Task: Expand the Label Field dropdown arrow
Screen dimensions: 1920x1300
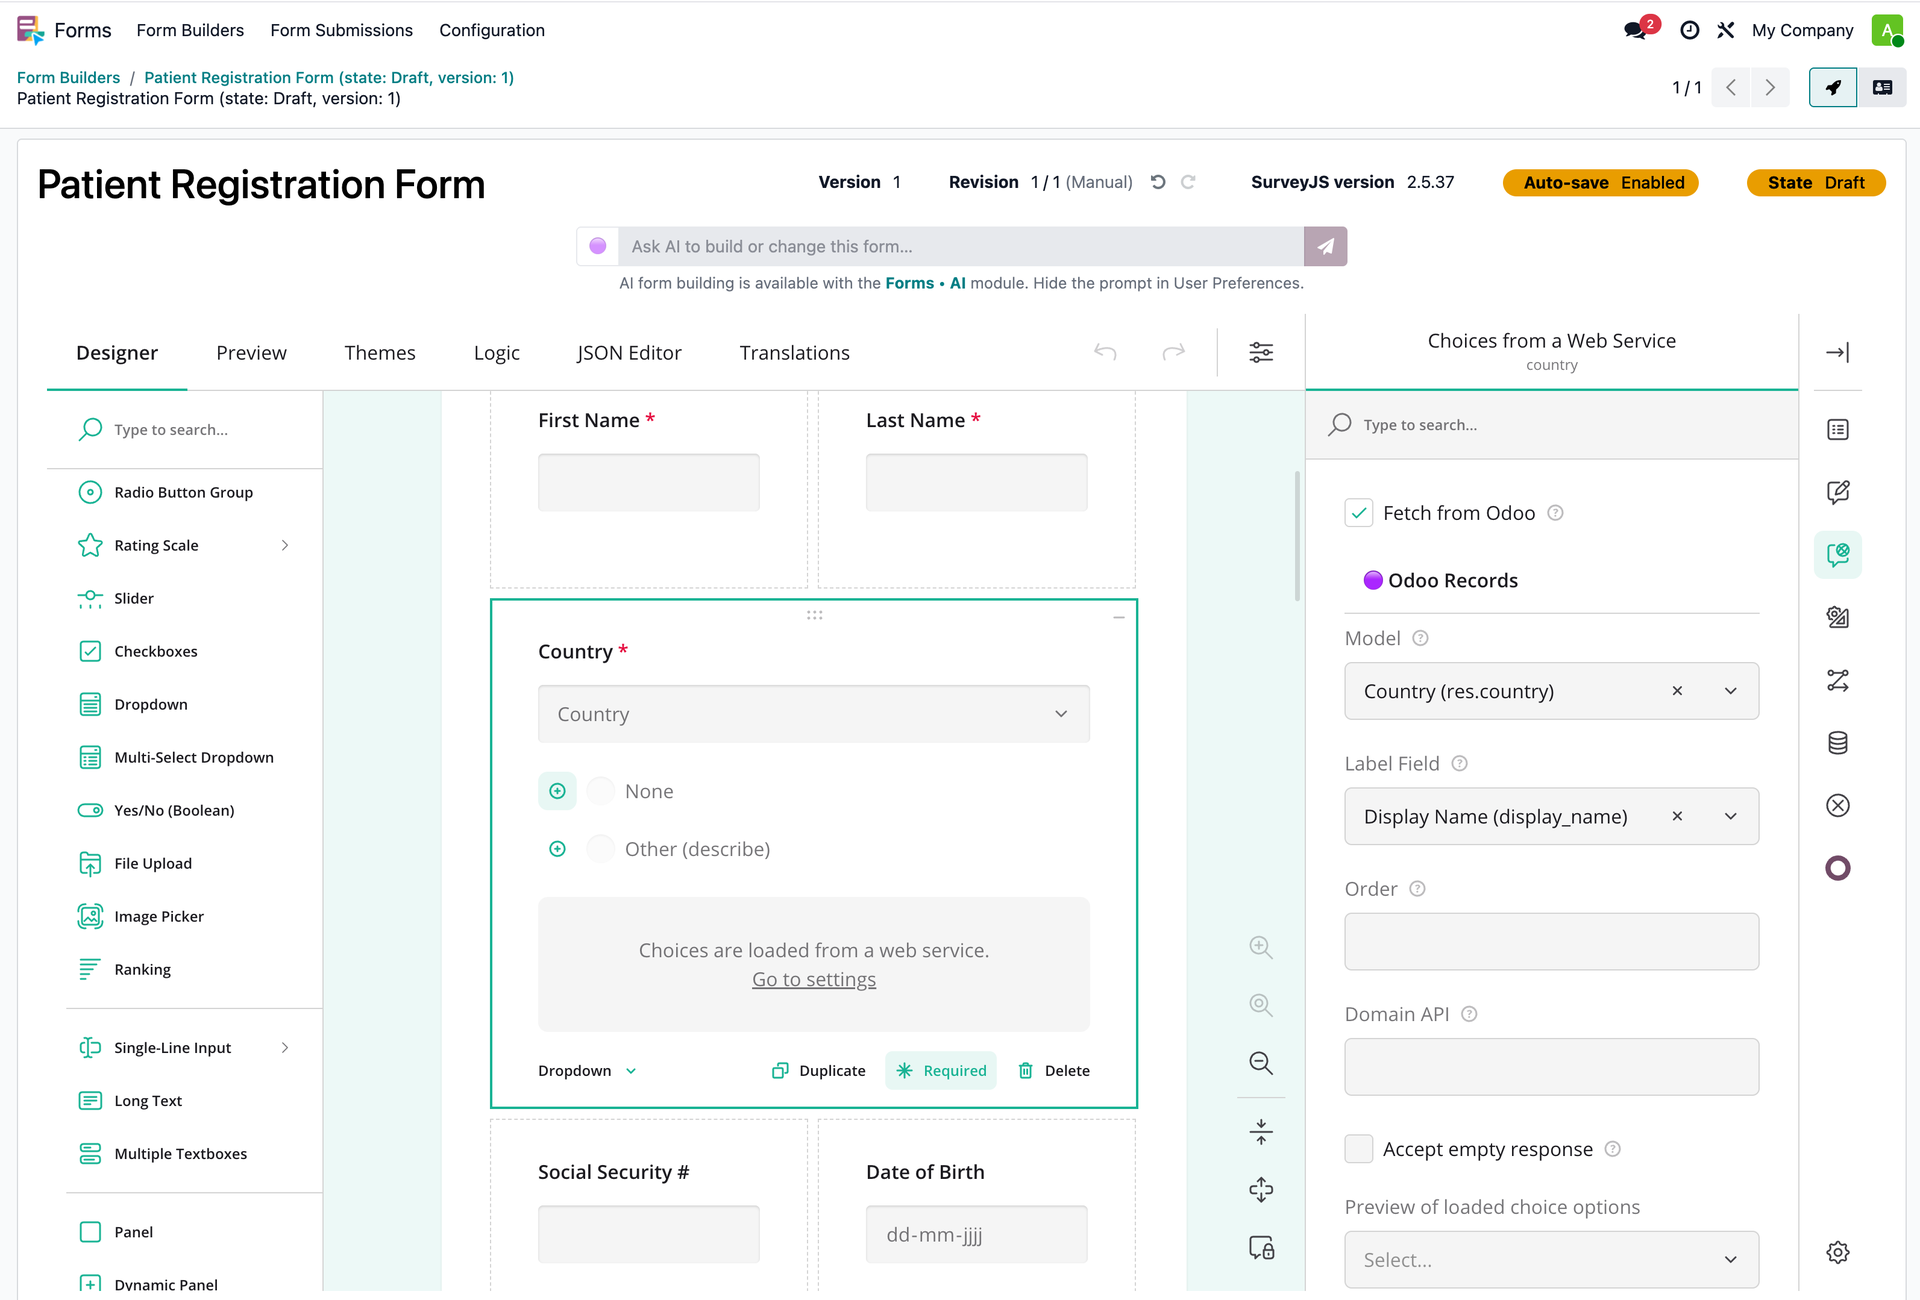Action: (x=1731, y=816)
